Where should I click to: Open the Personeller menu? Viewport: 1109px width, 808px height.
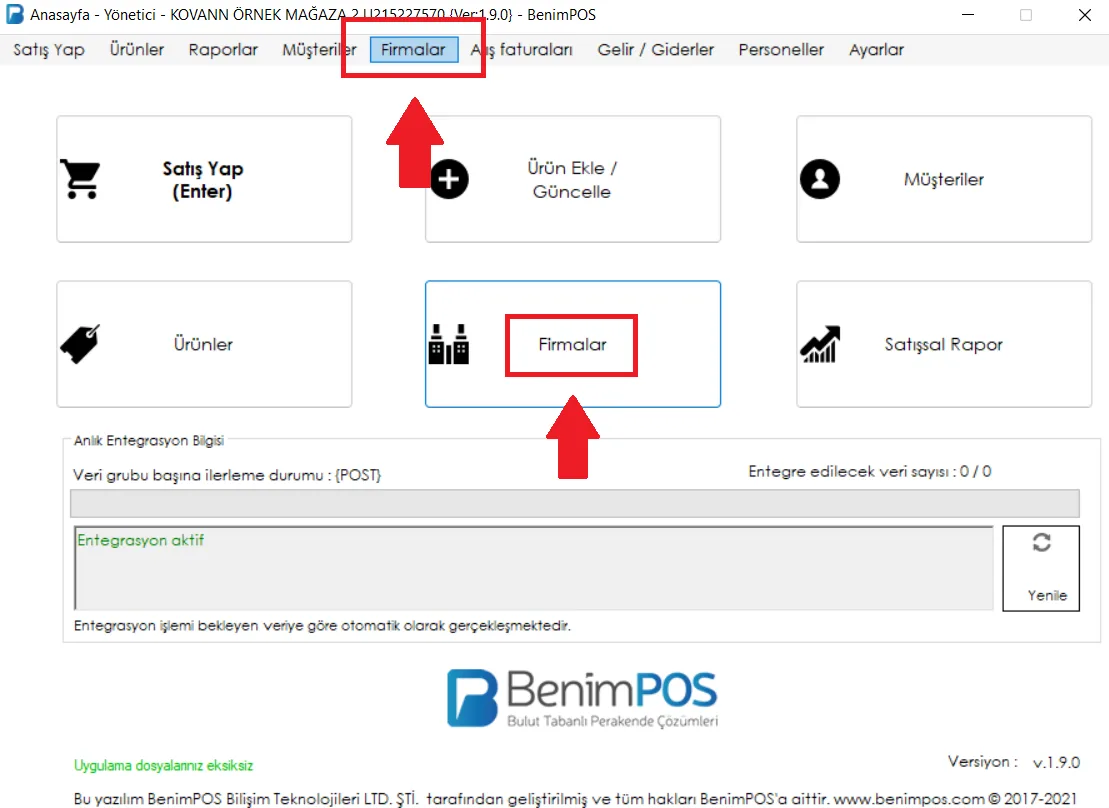(781, 50)
